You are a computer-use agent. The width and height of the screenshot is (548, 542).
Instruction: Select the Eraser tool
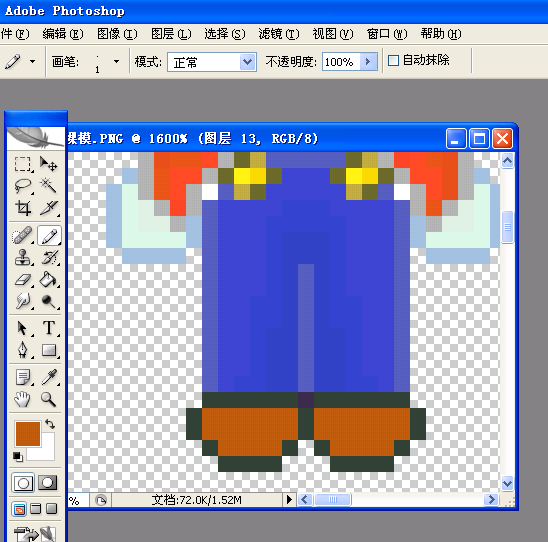[23, 279]
